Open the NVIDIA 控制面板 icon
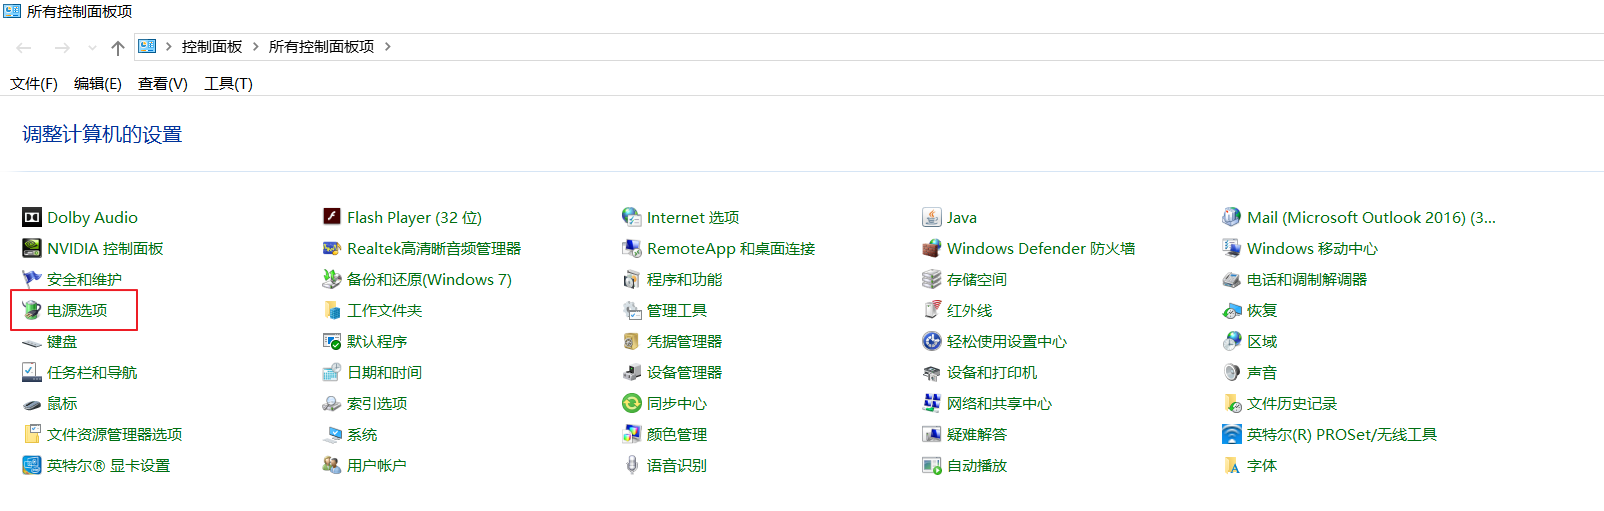1604x511 pixels. (32, 248)
